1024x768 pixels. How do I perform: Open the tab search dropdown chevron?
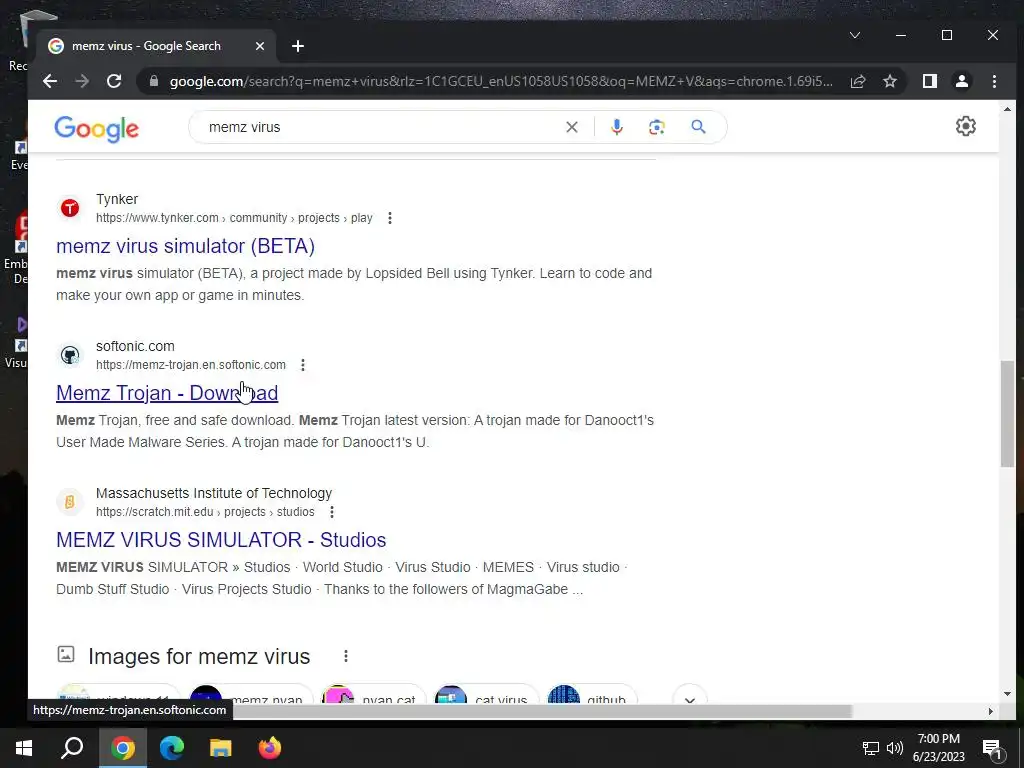click(x=855, y=35)
